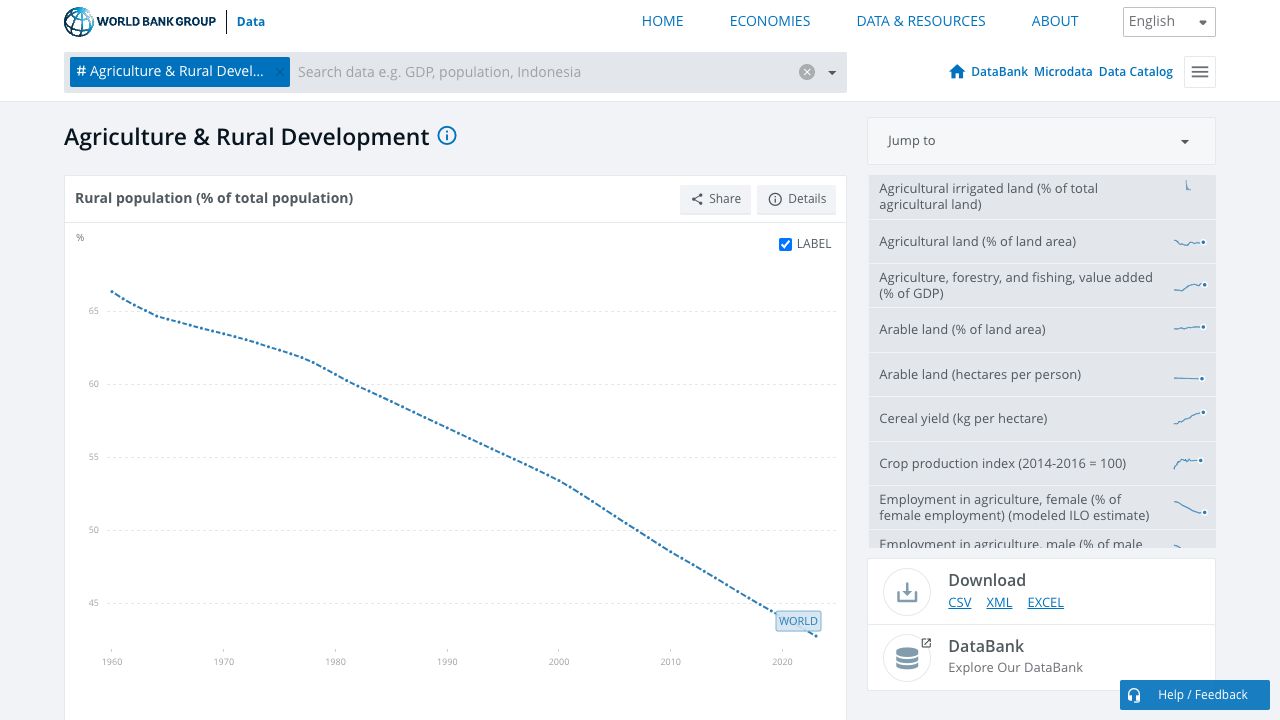Screen dimensions: 1280x720
Task: Click the WORLD label on the chart line
Action: click(798, 621)
